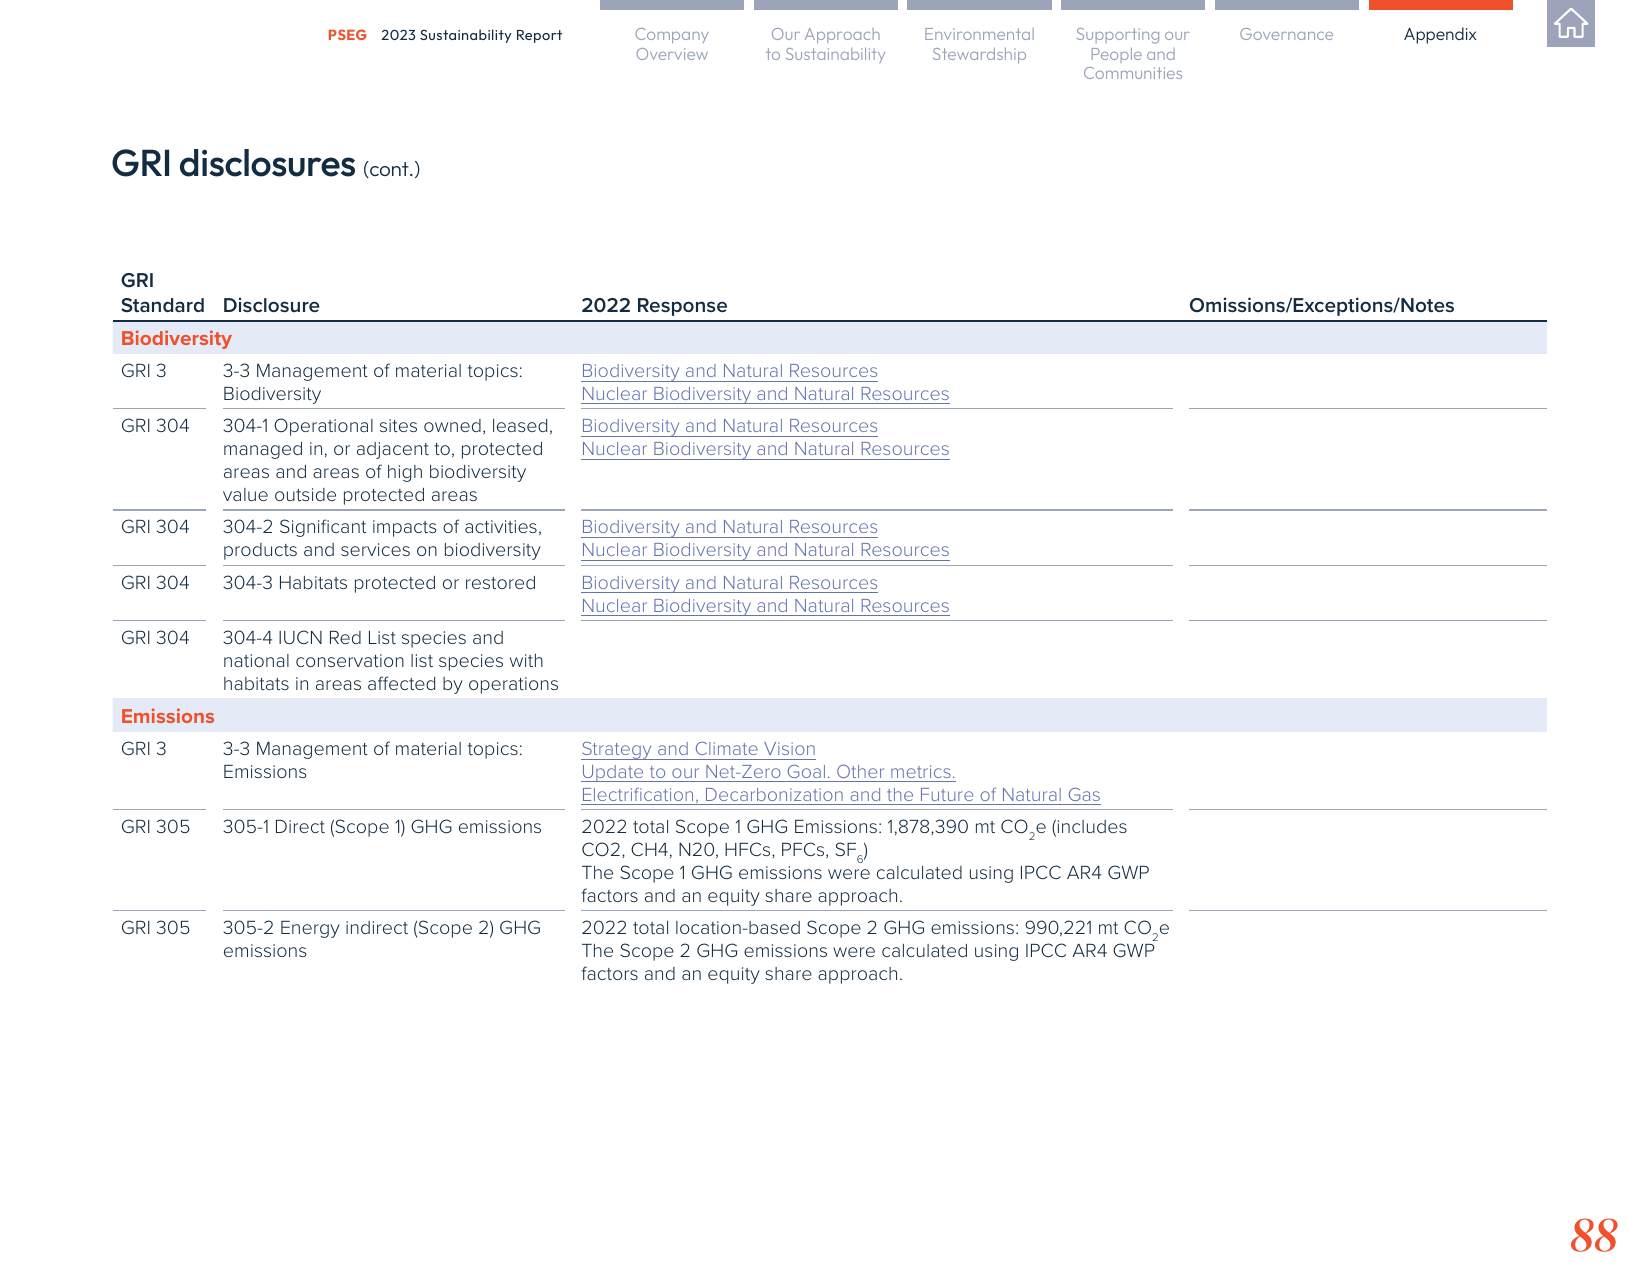Click the '305-1 Direct (Scope 1) GHG emissions' text

(382, 827)
